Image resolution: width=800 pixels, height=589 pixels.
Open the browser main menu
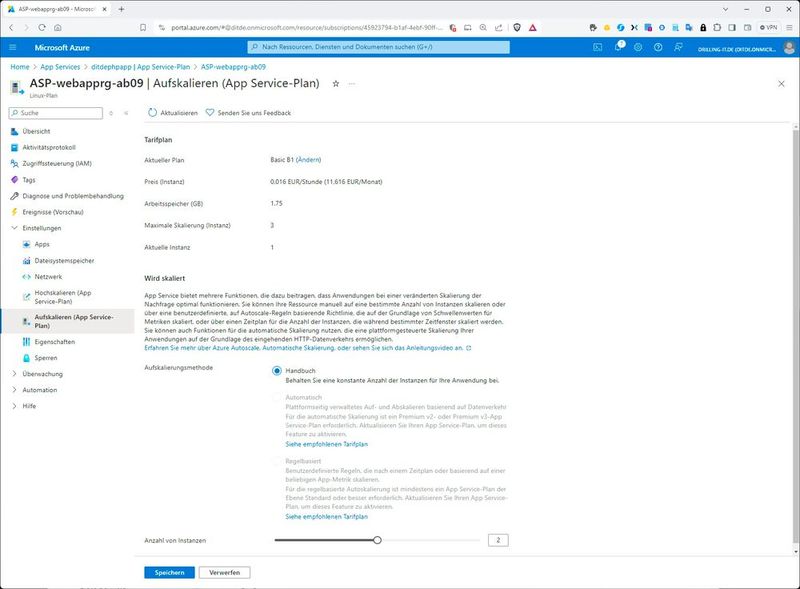click(789, 28)
